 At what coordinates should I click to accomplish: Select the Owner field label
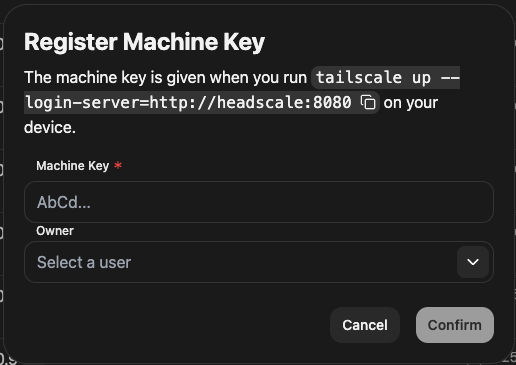[55, 231]
